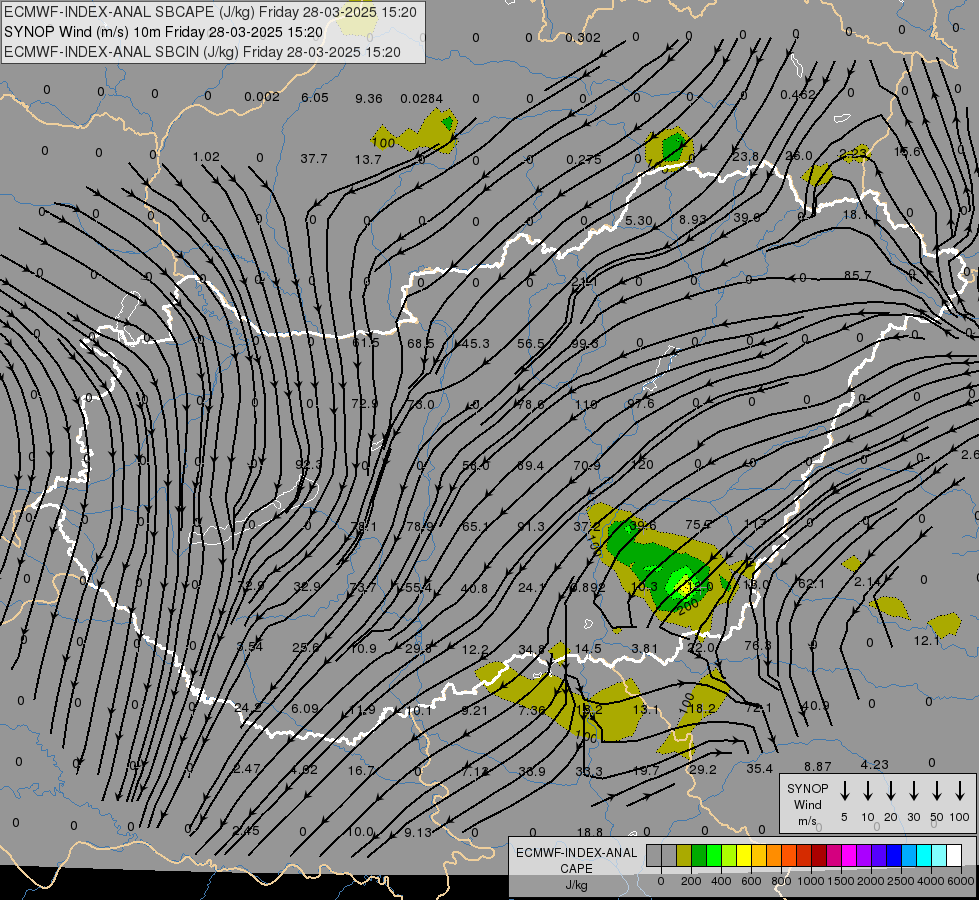Click the SBCIN title line
The image size is (979, 900).
pyautogui.click(x=202, y=52)
